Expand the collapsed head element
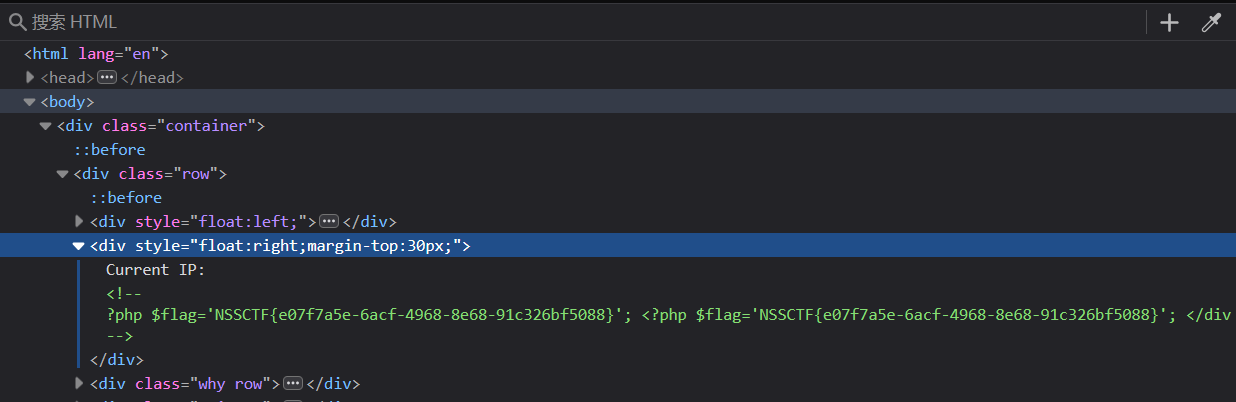1236x402 pixels. (x=30, y=78)
